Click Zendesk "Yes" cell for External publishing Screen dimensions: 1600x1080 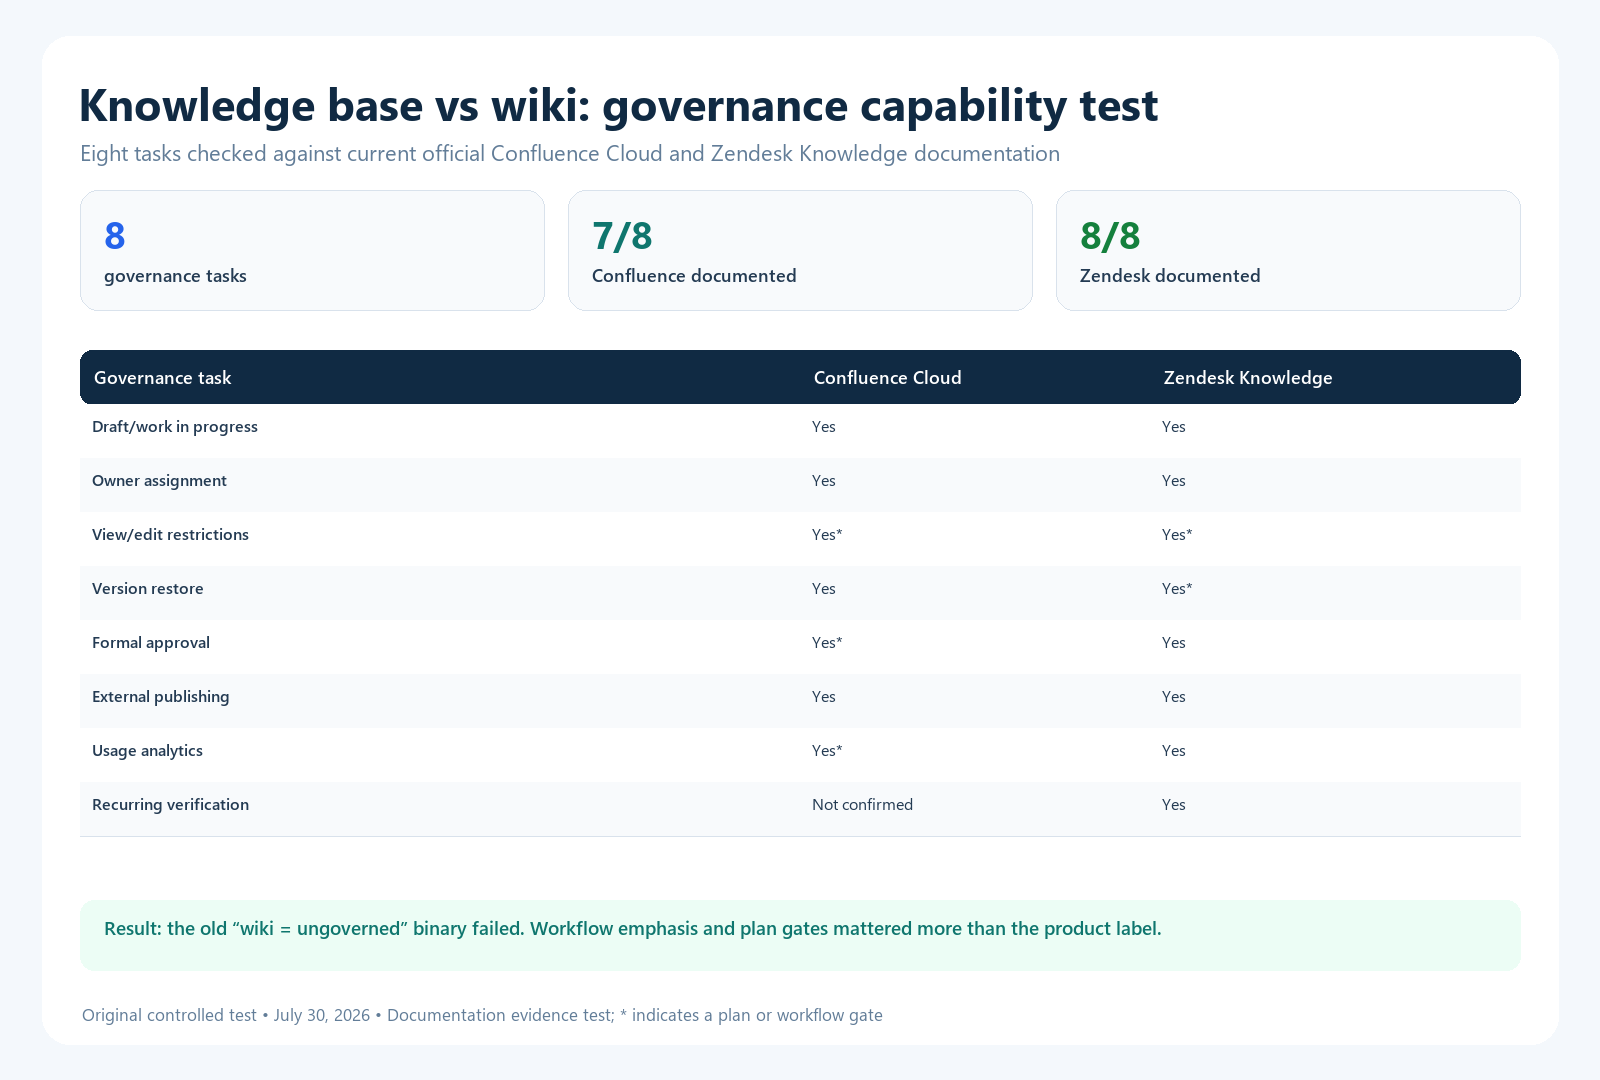pyautogui.click(x=1174, y=697)
